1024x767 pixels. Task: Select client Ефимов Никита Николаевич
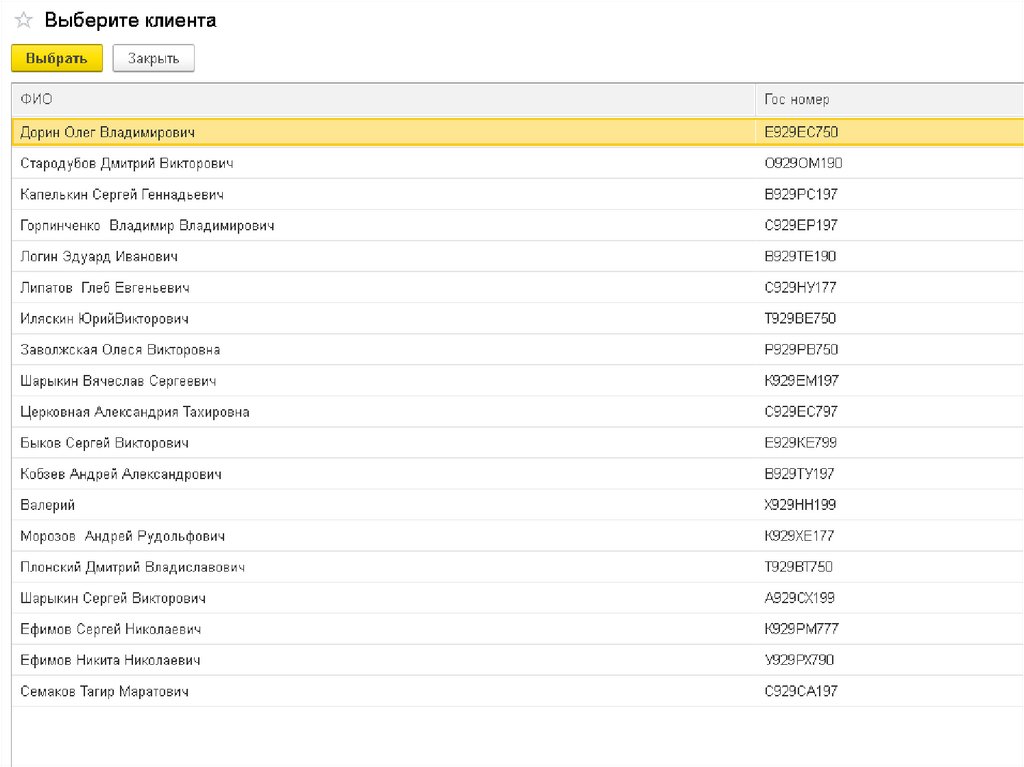(x=110, y=660)
